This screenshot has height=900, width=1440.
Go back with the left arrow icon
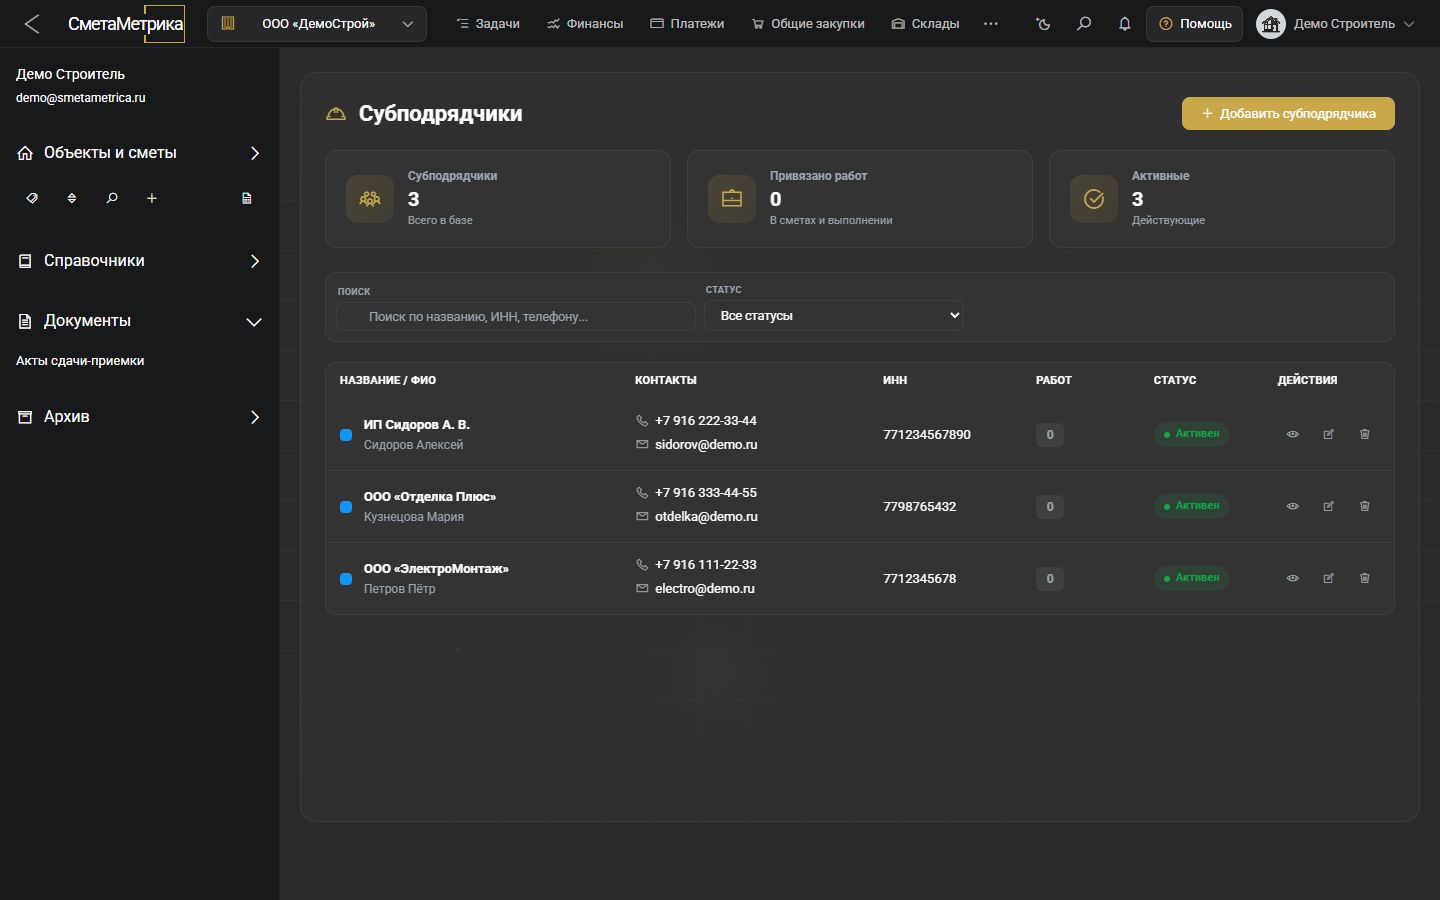(x=32, y=24)
